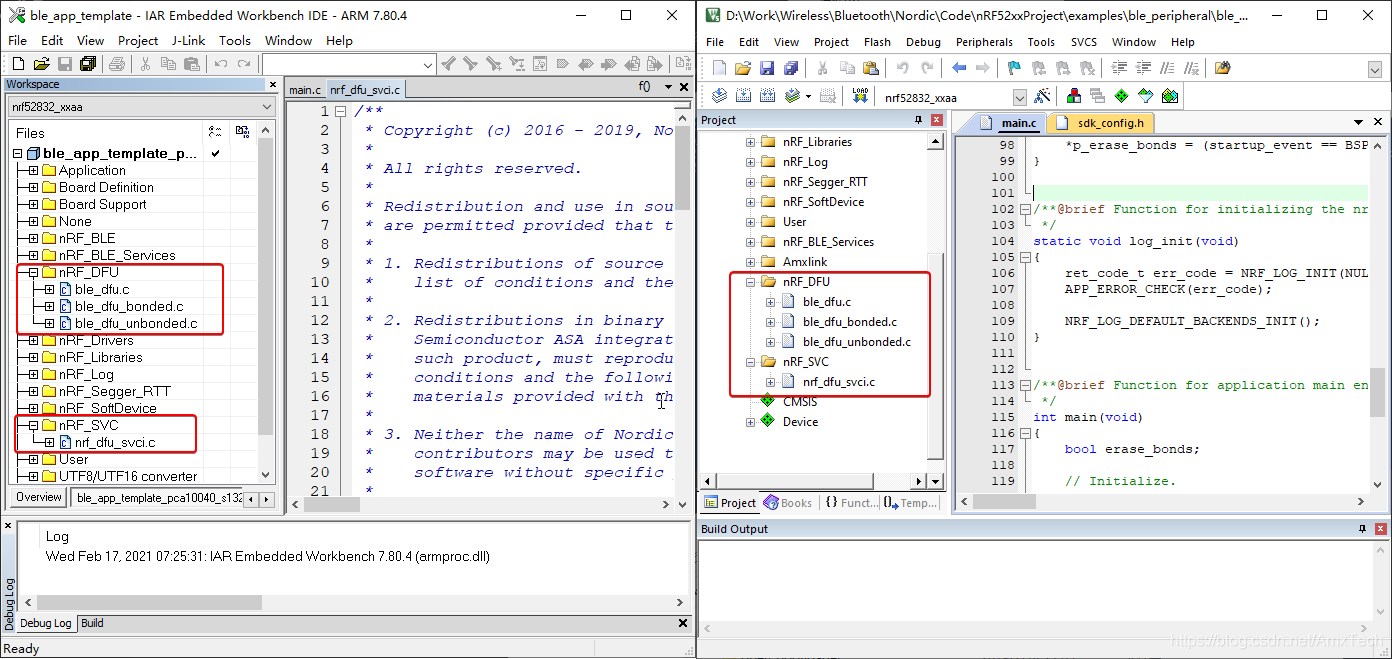
Task: Expand Application group in IAR workspace
Action: (x=33, y=170)
